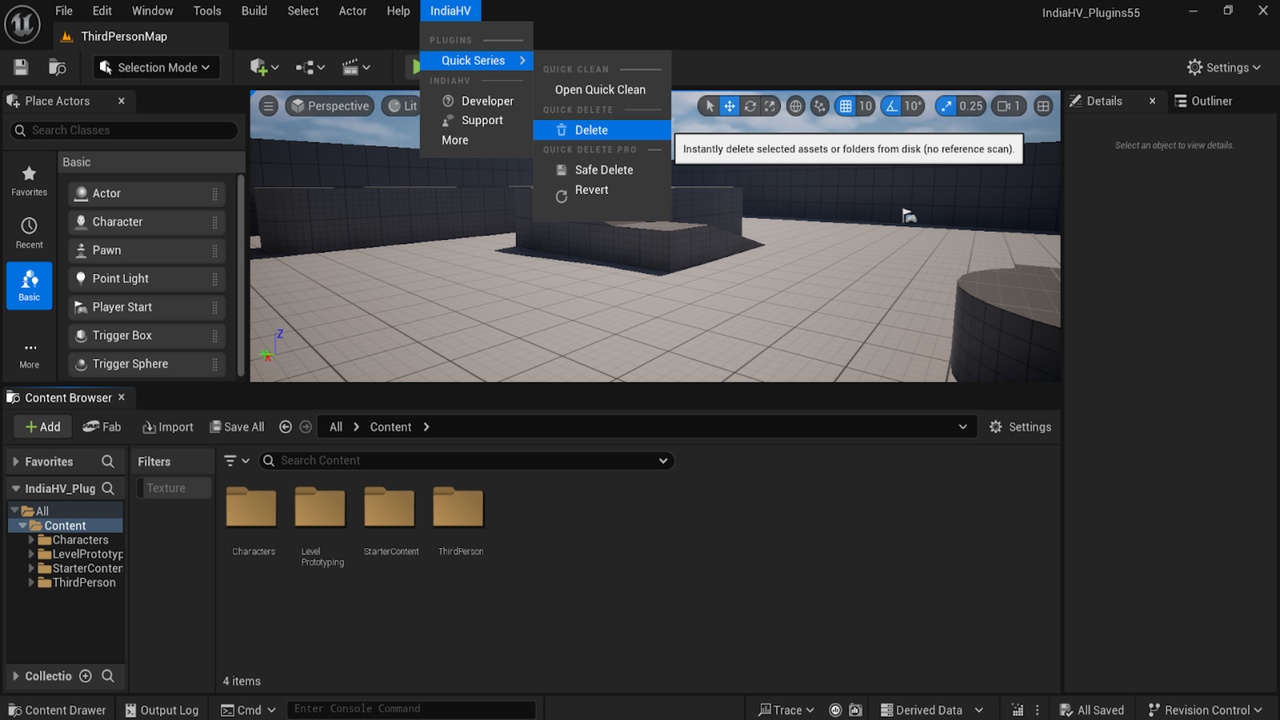Open the viewport options hamburger menu
This screenshot has height=720, width=1280.
[268, 106]
